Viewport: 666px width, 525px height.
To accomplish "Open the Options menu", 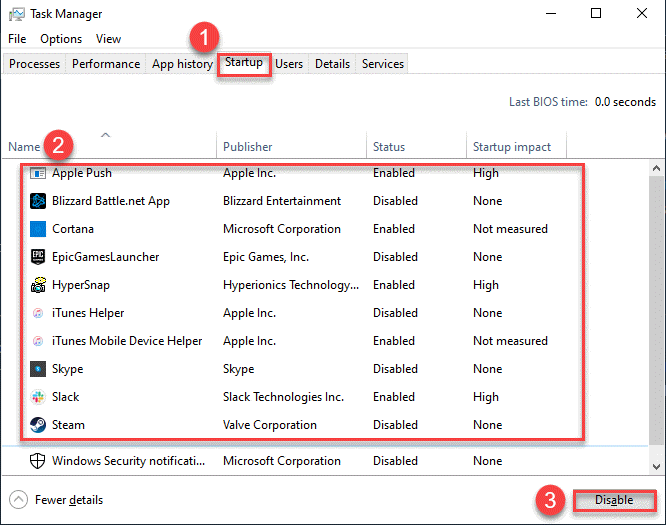I will pyautogui.click(x=61, y=39).
